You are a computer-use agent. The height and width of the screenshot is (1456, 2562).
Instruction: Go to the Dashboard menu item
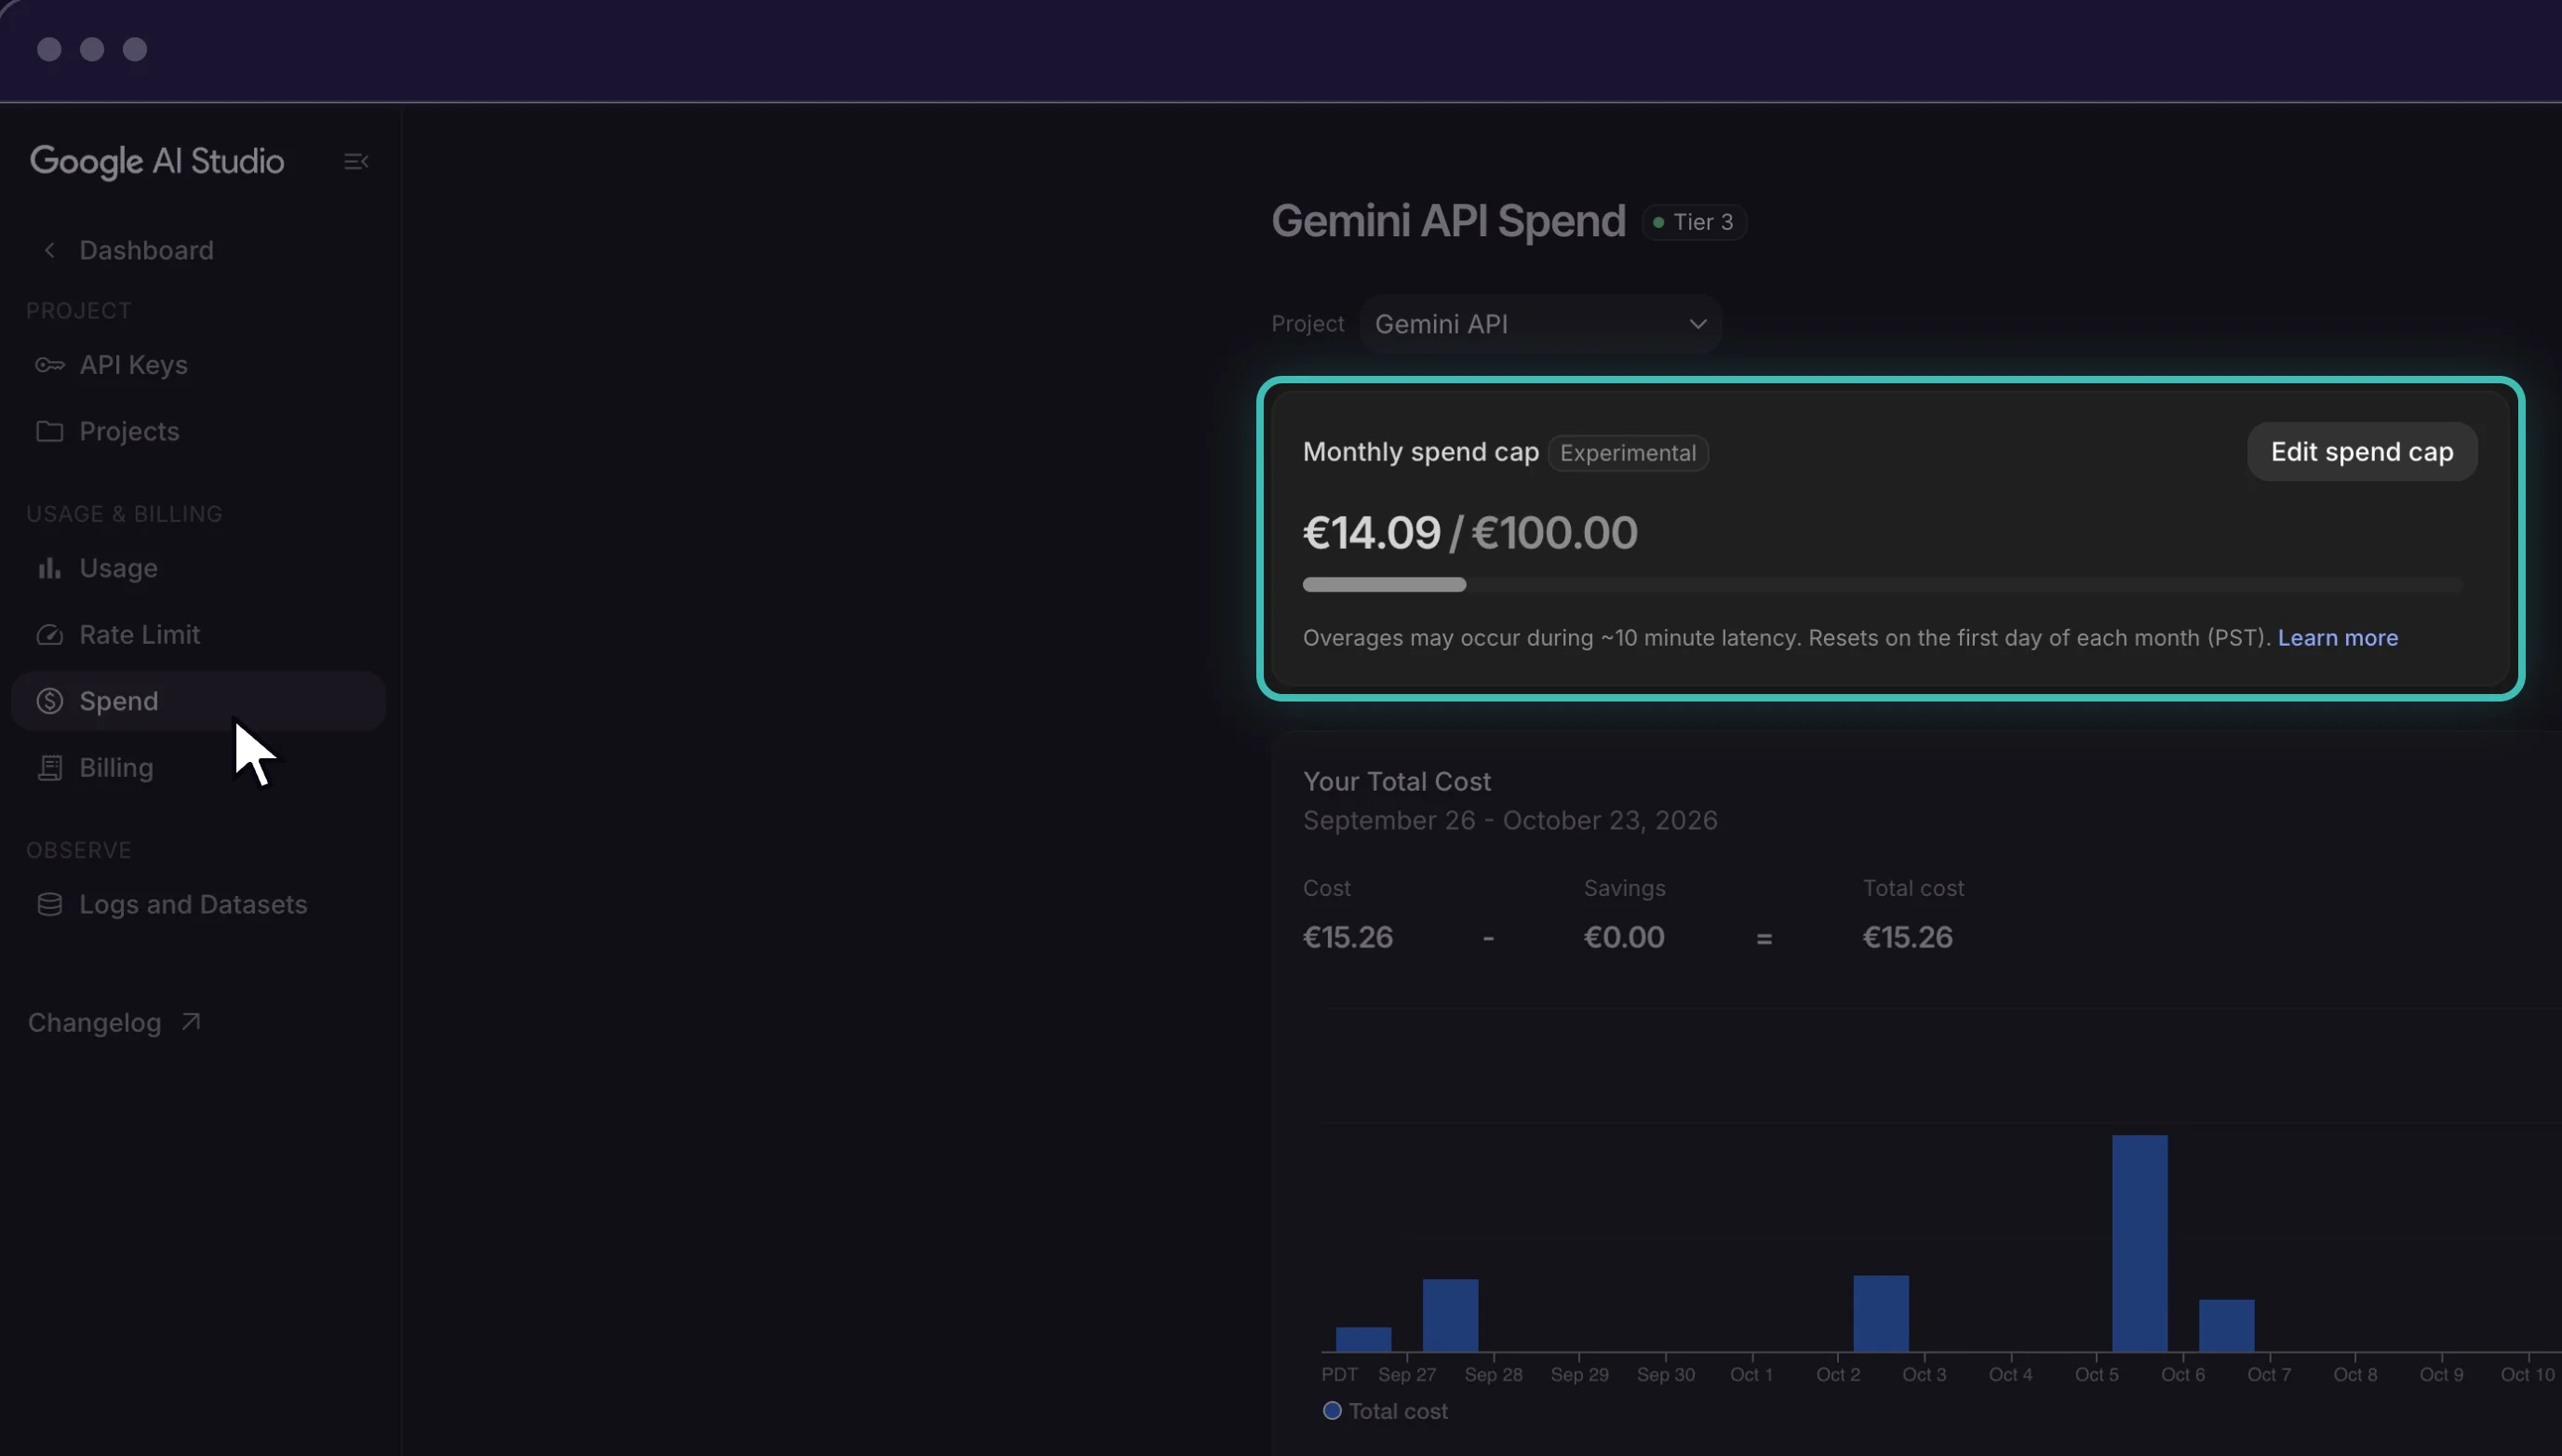coord(146,250)
